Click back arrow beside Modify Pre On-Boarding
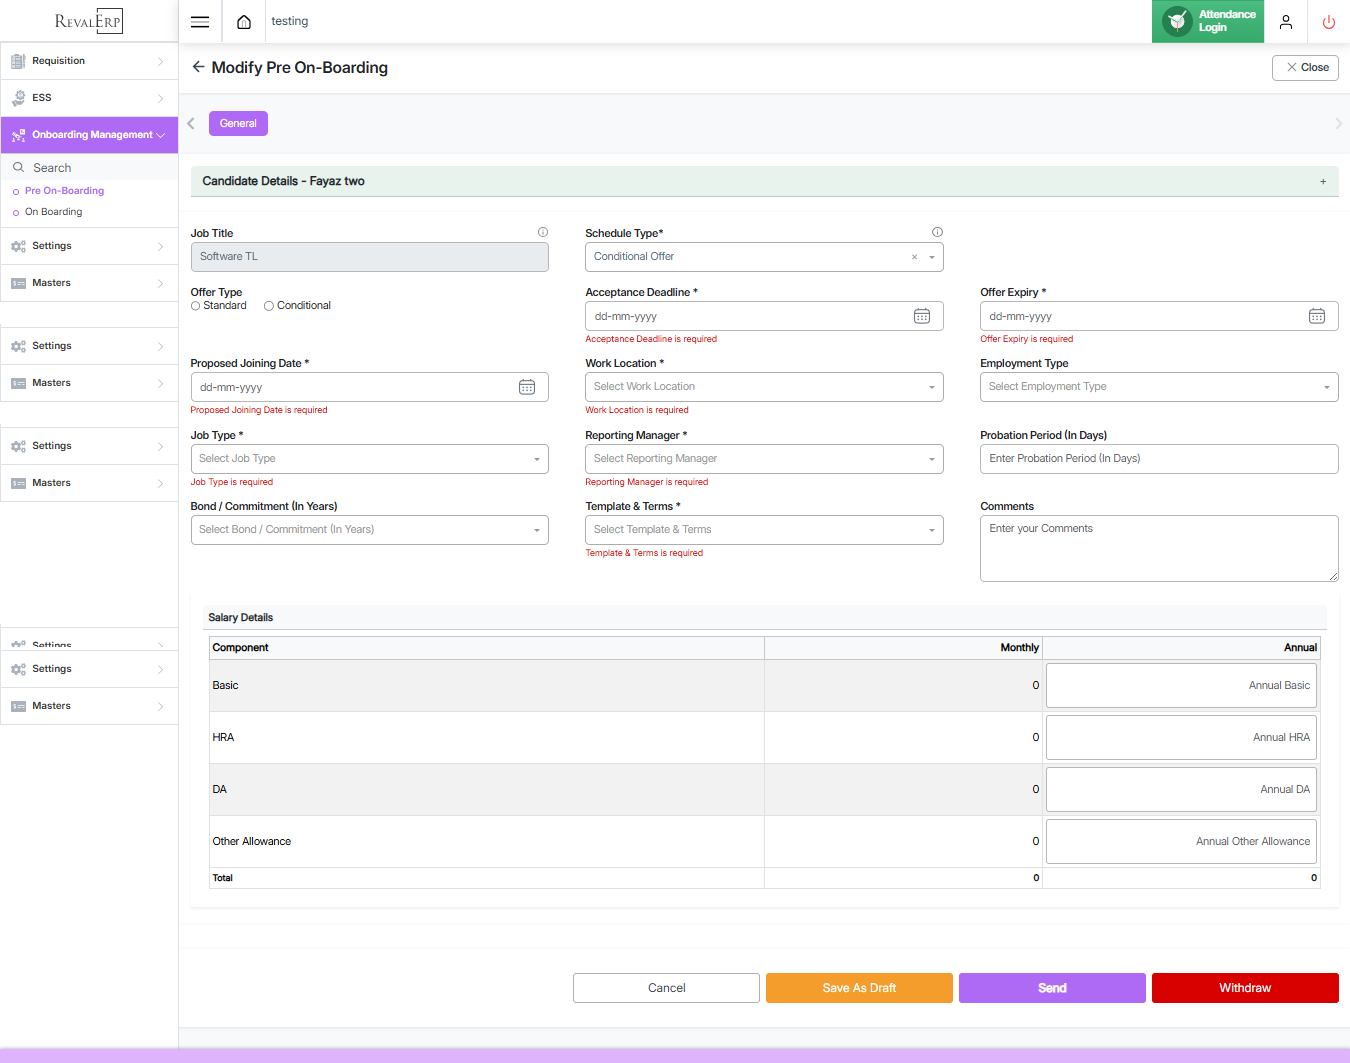1350x1063 pixels. click(x=198, y=67)
